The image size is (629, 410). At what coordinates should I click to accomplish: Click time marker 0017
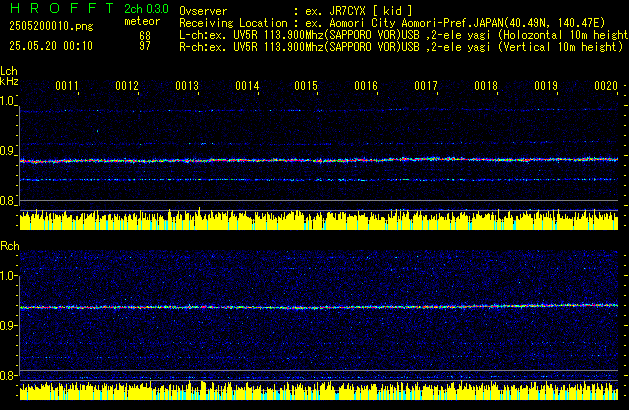[426, 86]
